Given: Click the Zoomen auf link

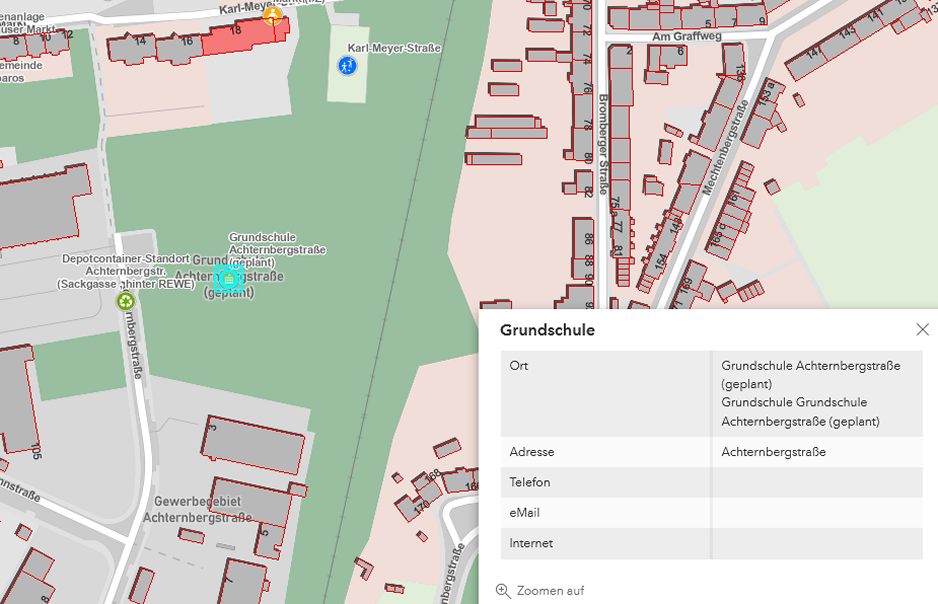Looking at the screenshot, I should click(550, 591).
